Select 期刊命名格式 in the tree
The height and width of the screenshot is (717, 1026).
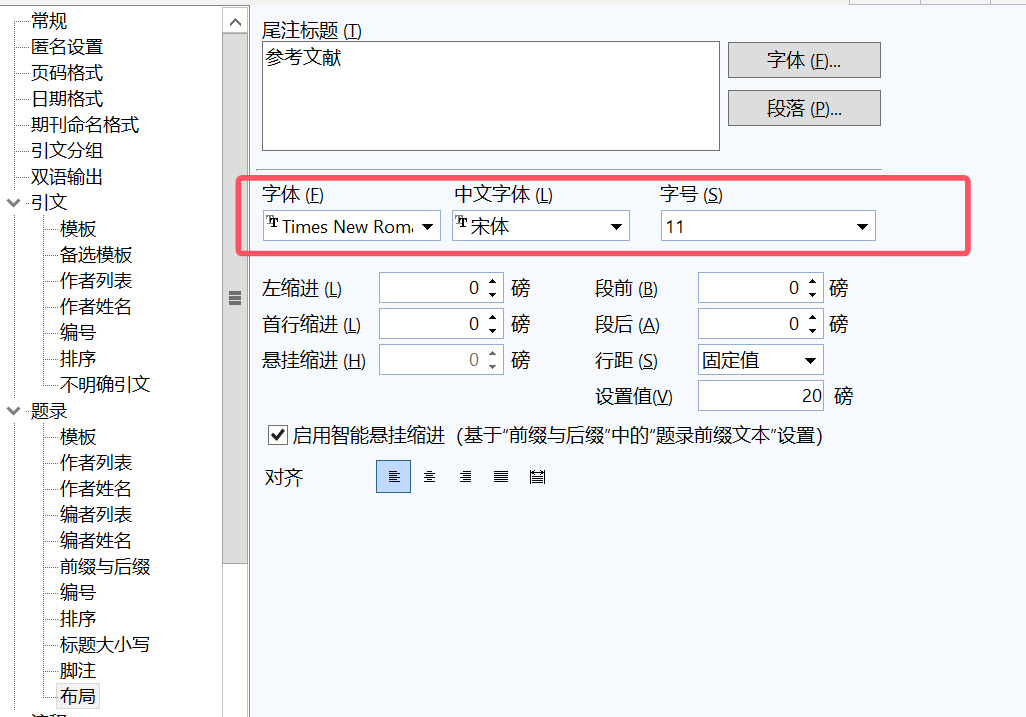click(85, 125)
